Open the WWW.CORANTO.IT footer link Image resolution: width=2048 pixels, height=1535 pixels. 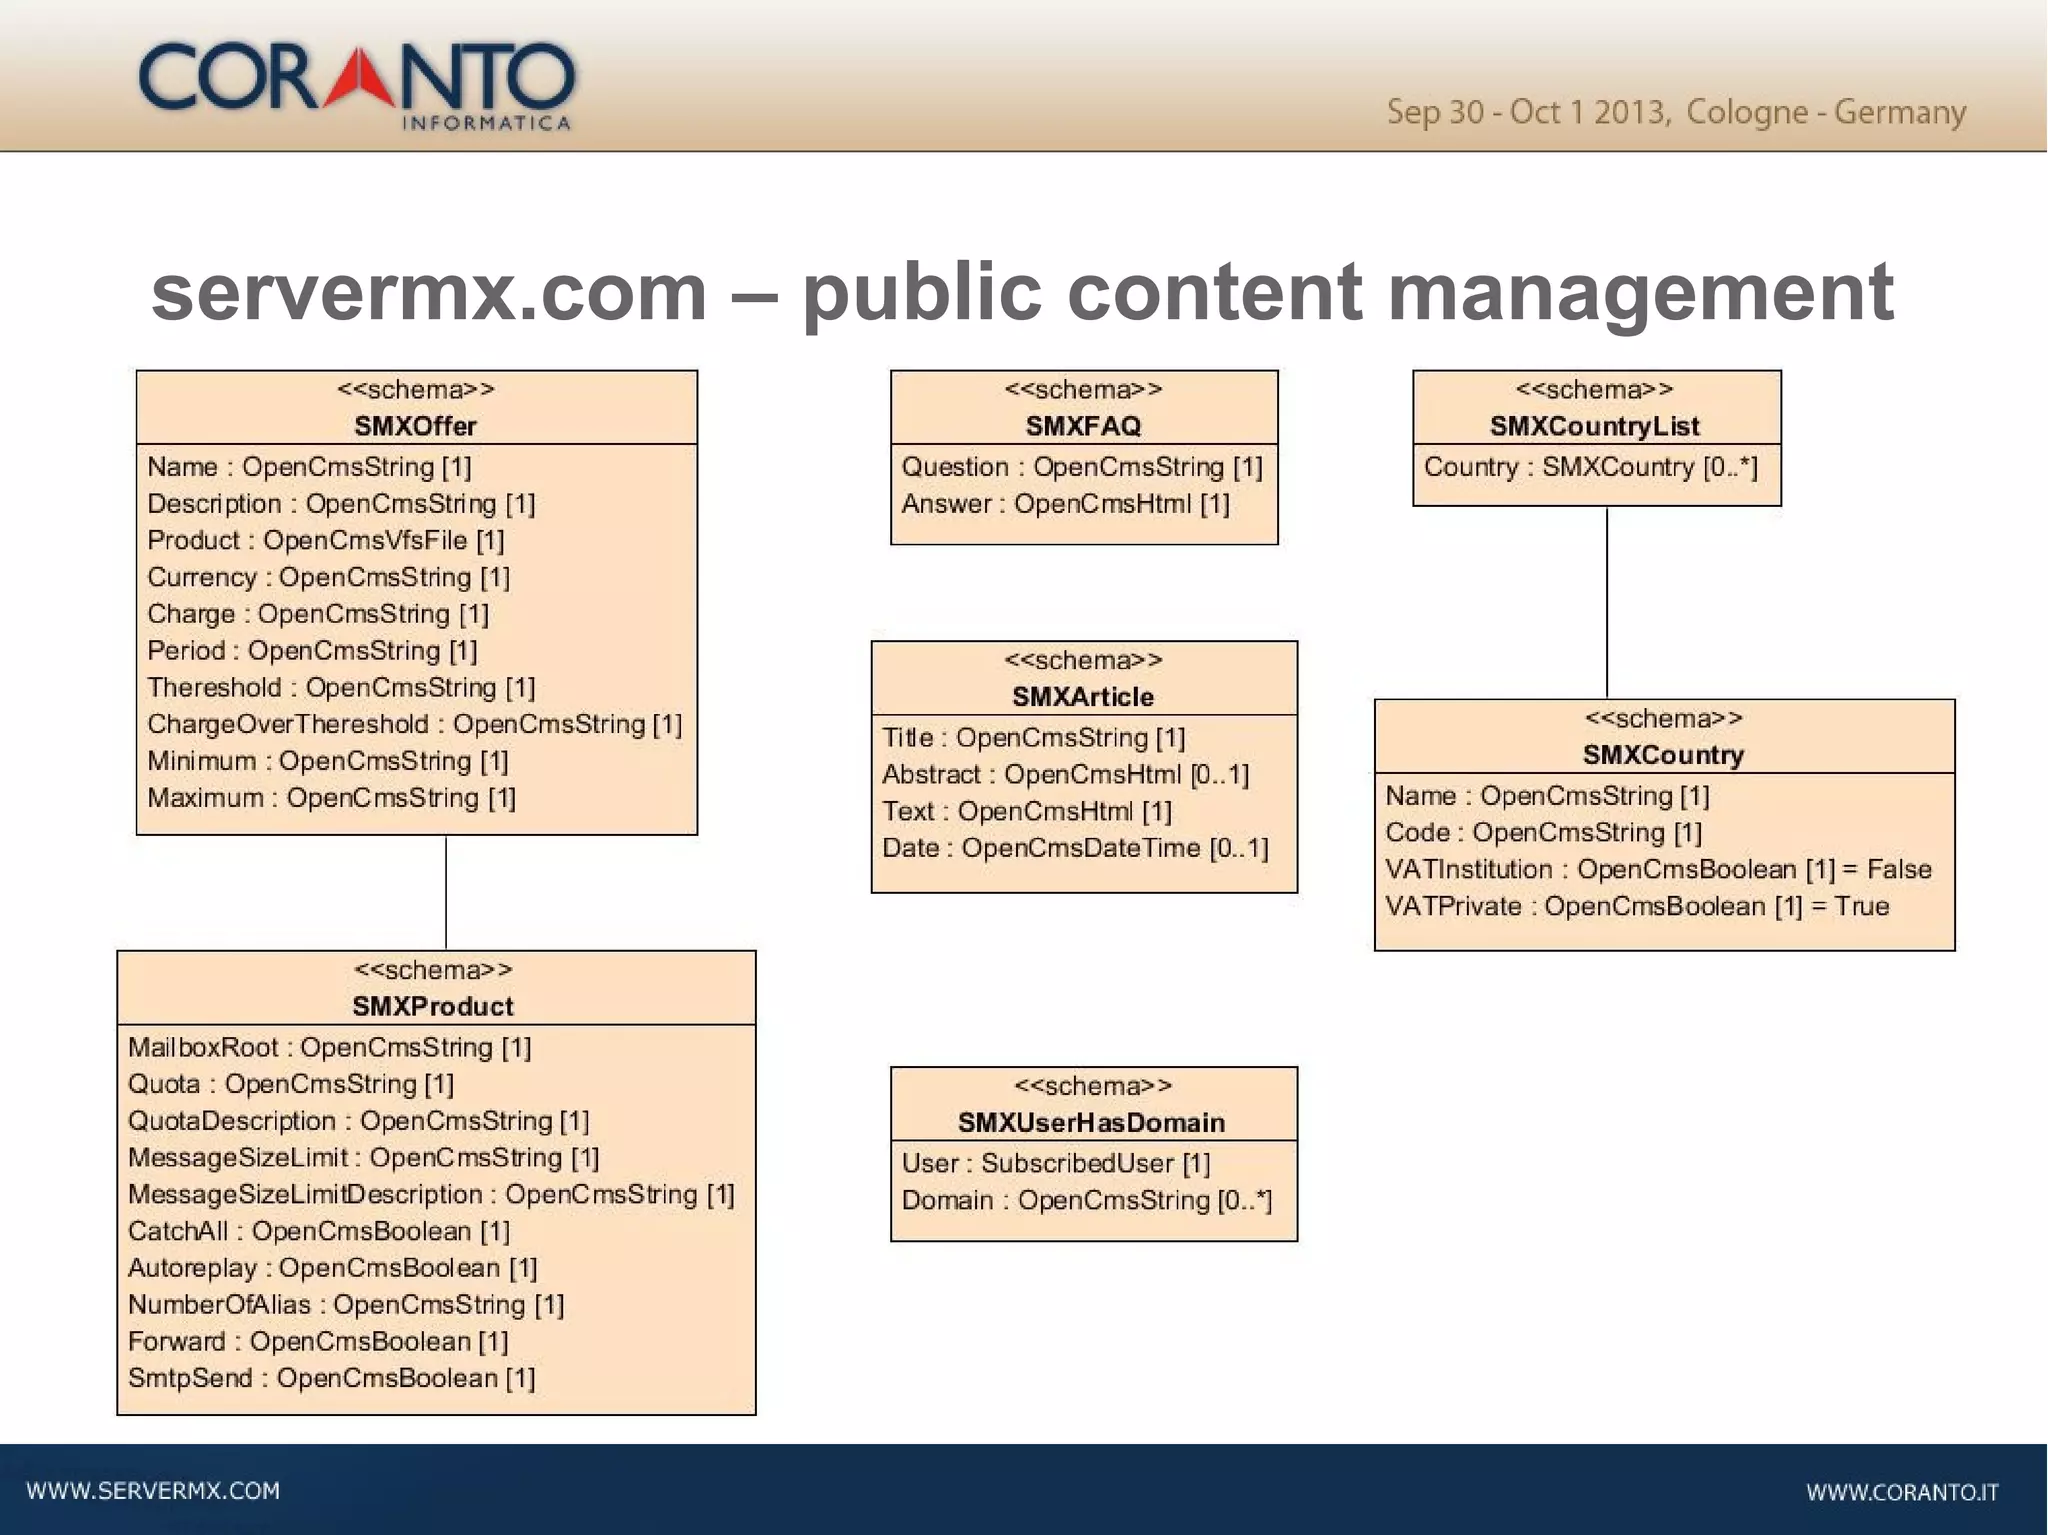point(1902,1492)
